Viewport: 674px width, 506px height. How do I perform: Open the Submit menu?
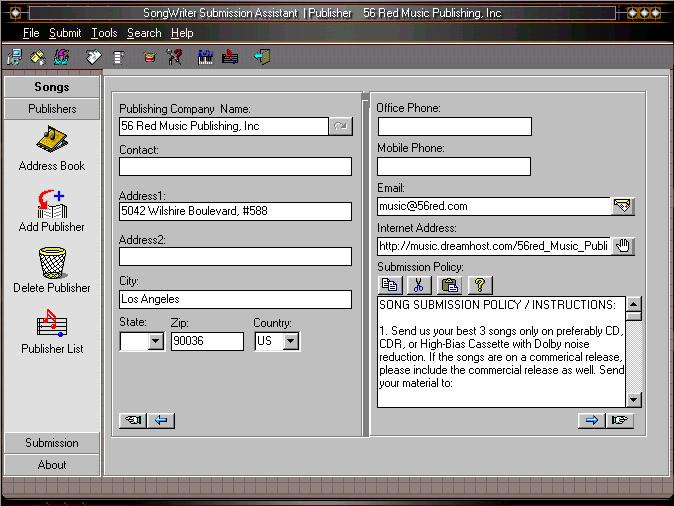65,33
